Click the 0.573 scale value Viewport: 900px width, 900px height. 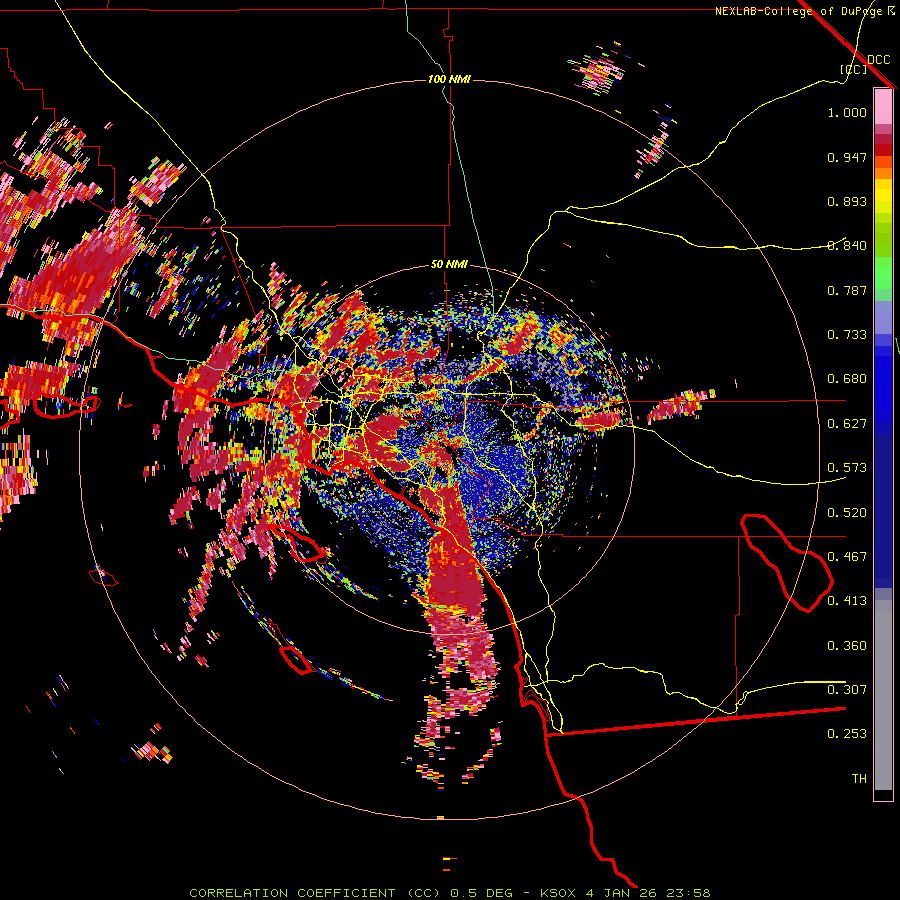847,468
